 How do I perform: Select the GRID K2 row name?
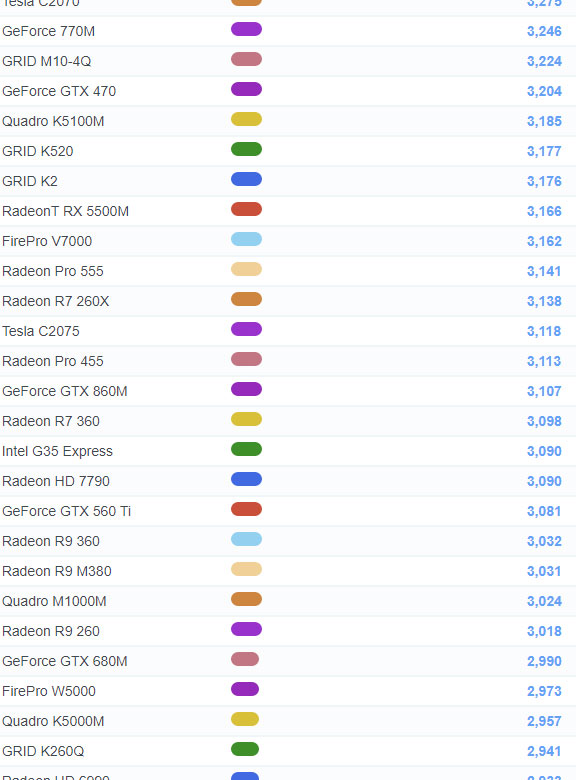click(30, 181)
